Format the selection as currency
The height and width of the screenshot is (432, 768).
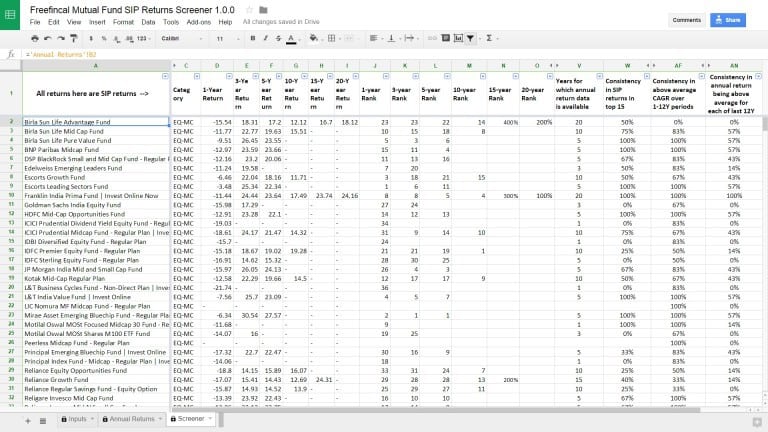[91, 38]
